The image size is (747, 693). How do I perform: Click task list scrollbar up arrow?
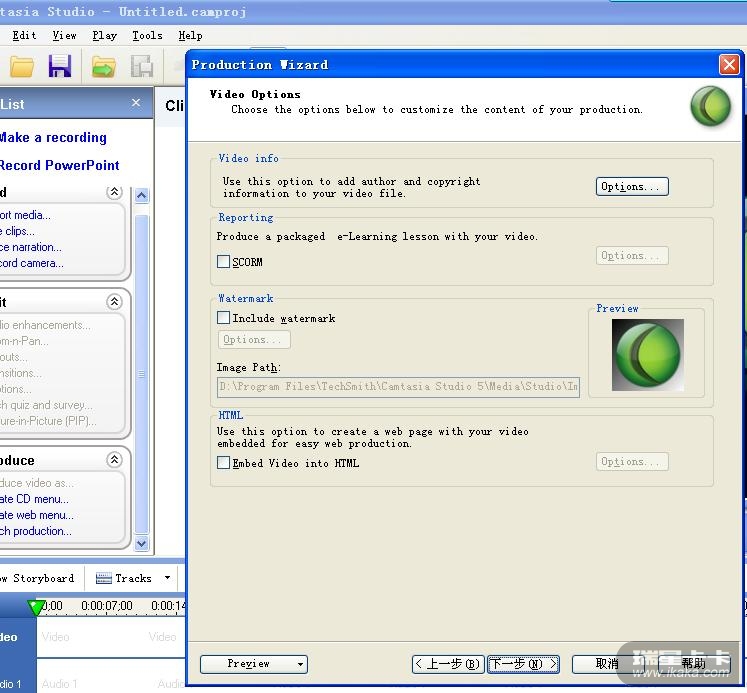click(142, 195)
